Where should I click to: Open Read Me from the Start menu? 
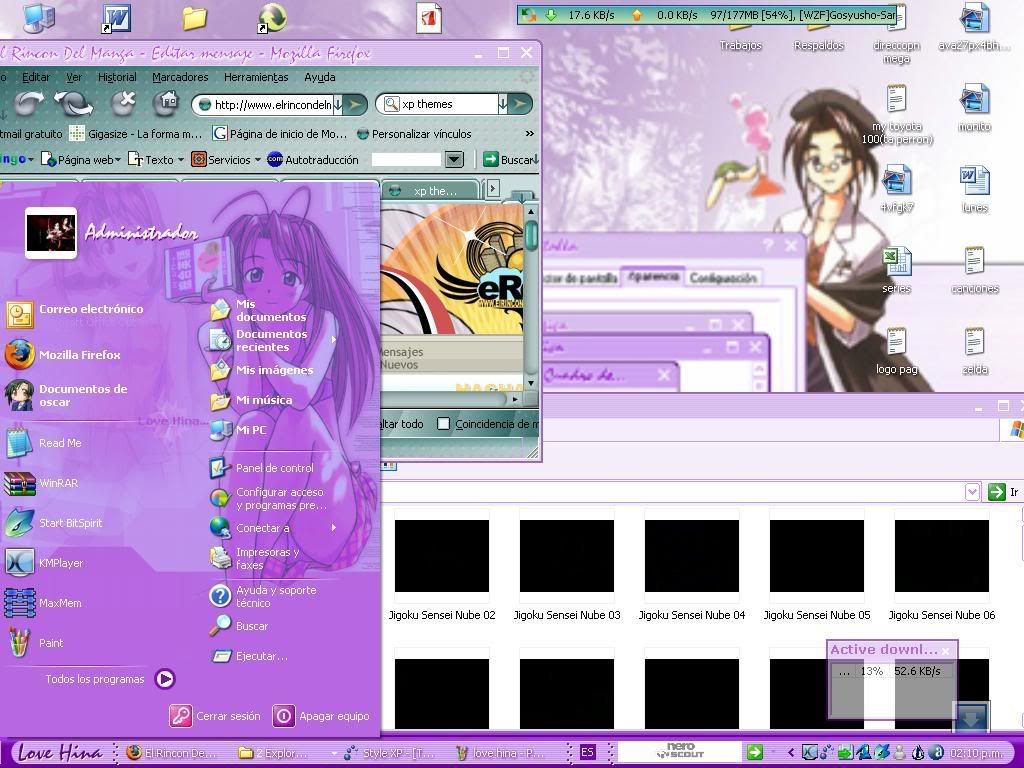(x=44, y=443)
